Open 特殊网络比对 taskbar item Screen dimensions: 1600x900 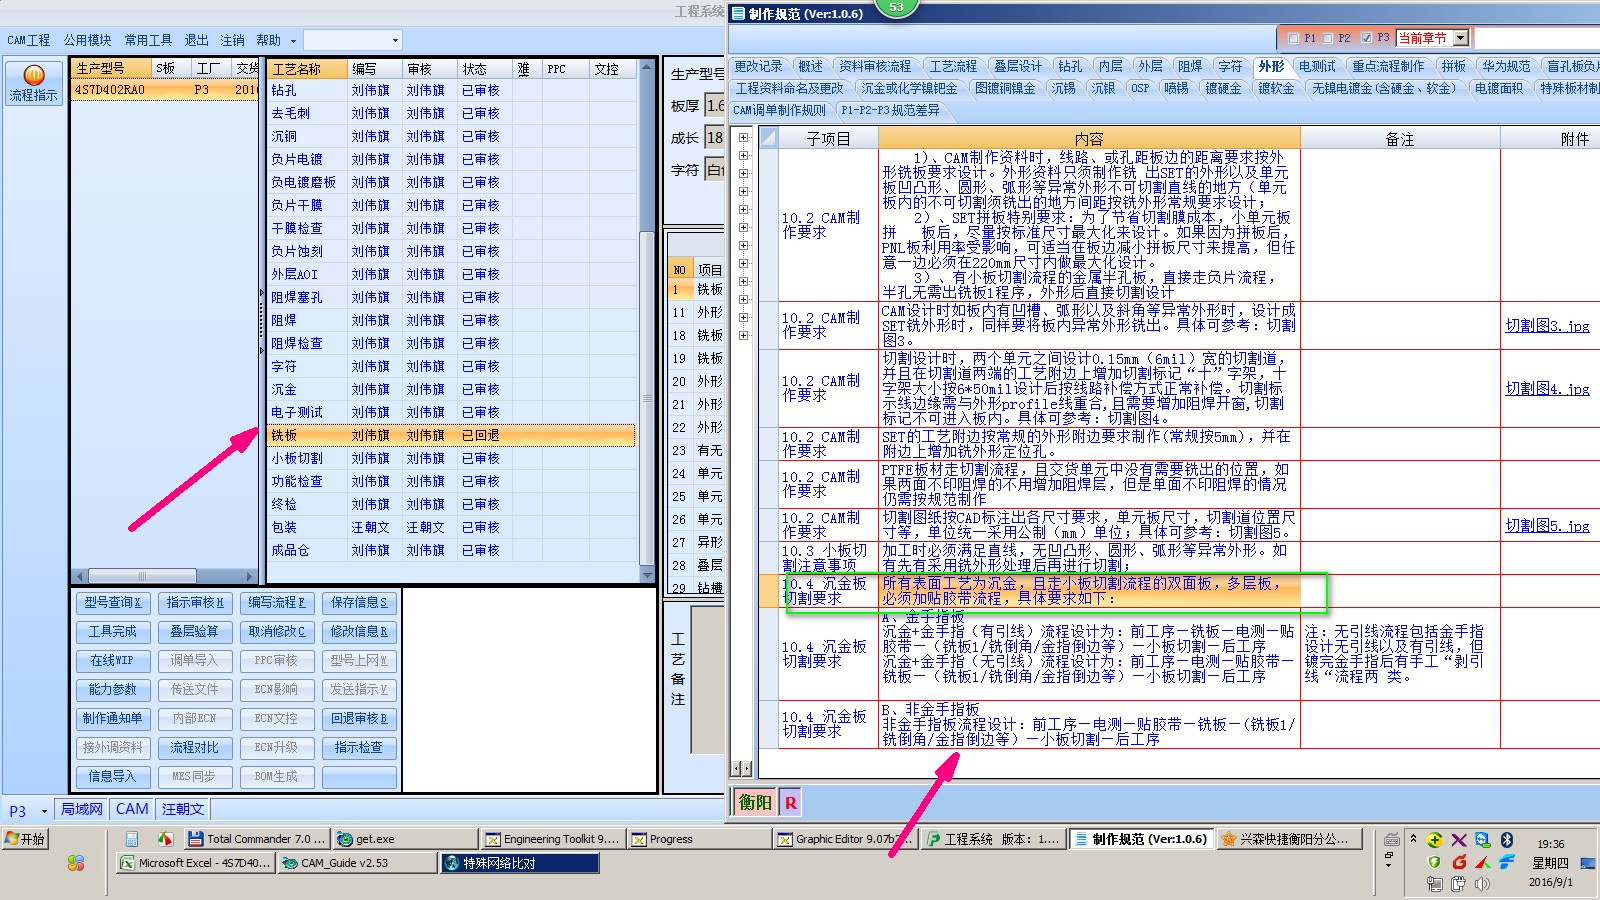click(519, 863)
